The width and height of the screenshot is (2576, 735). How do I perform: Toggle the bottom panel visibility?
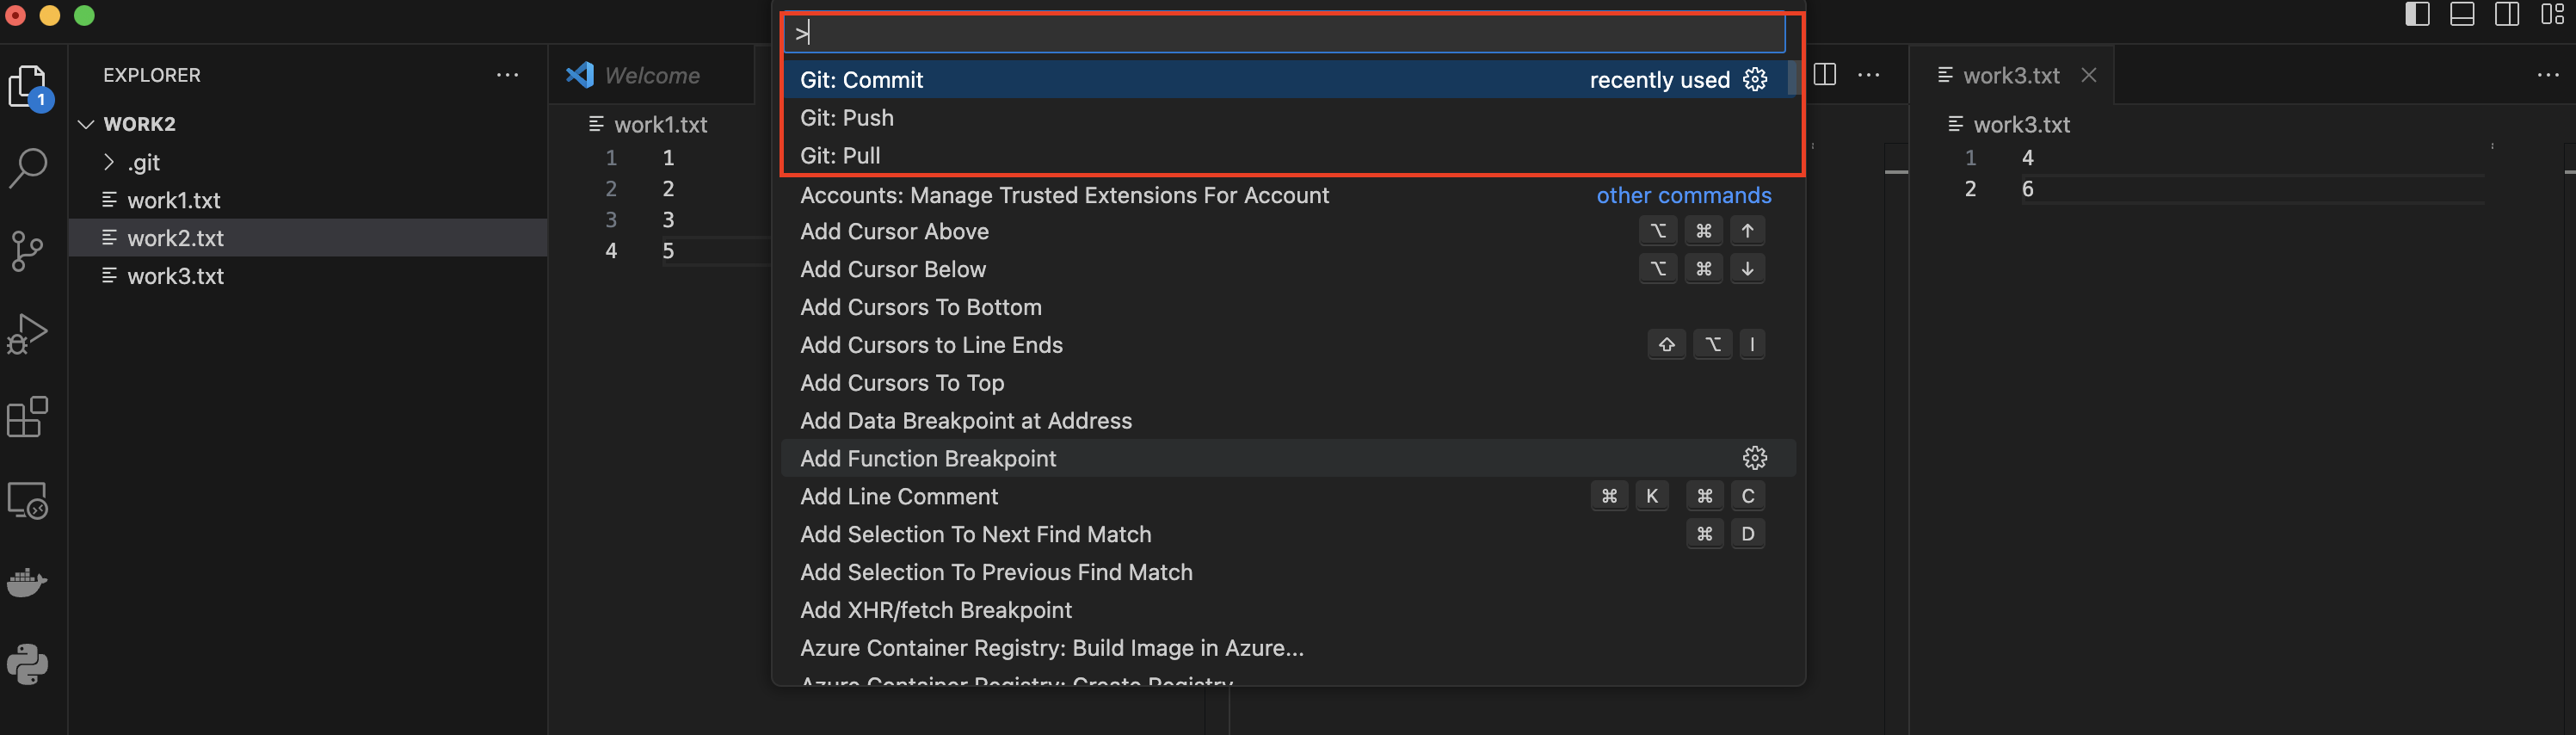tap(2462, 15)
